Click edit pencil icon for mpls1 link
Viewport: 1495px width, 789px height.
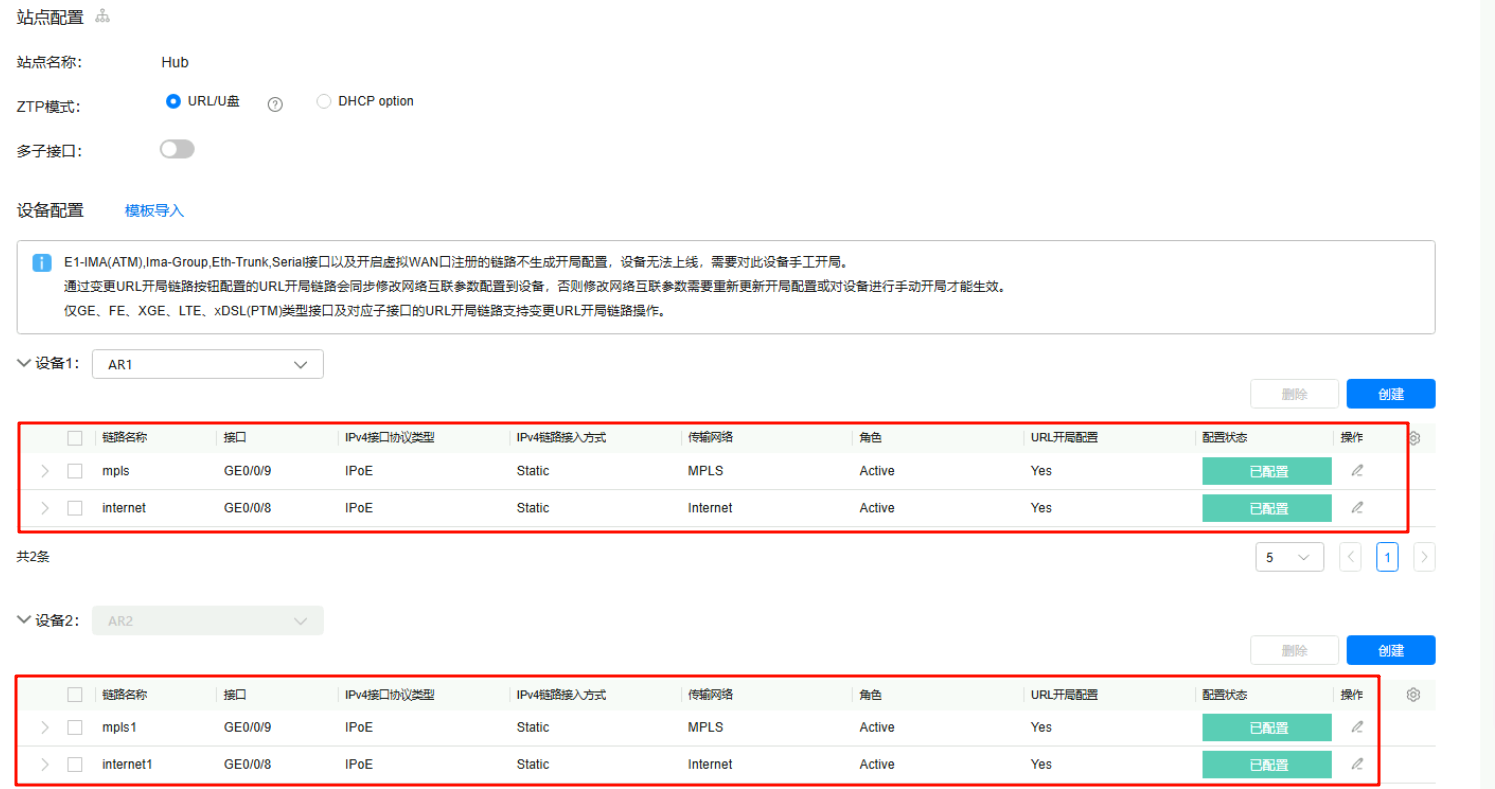(x=1357, y=727)
